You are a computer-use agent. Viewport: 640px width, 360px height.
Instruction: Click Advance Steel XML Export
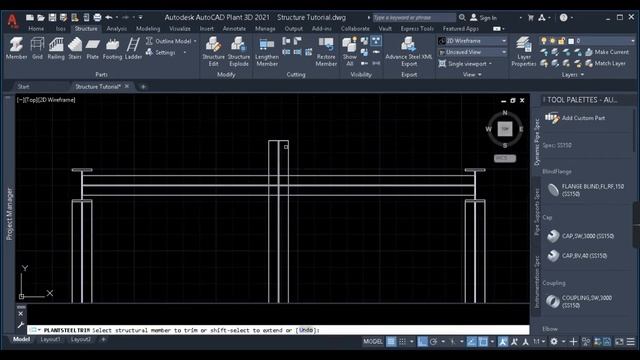click(409, 51)
